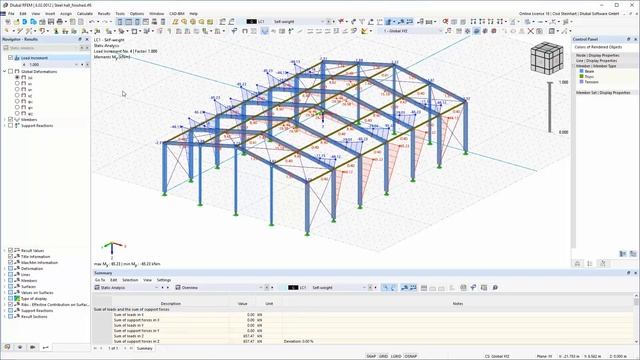
Task: Pin the Navigator Results panel
Action: [80, 39]
